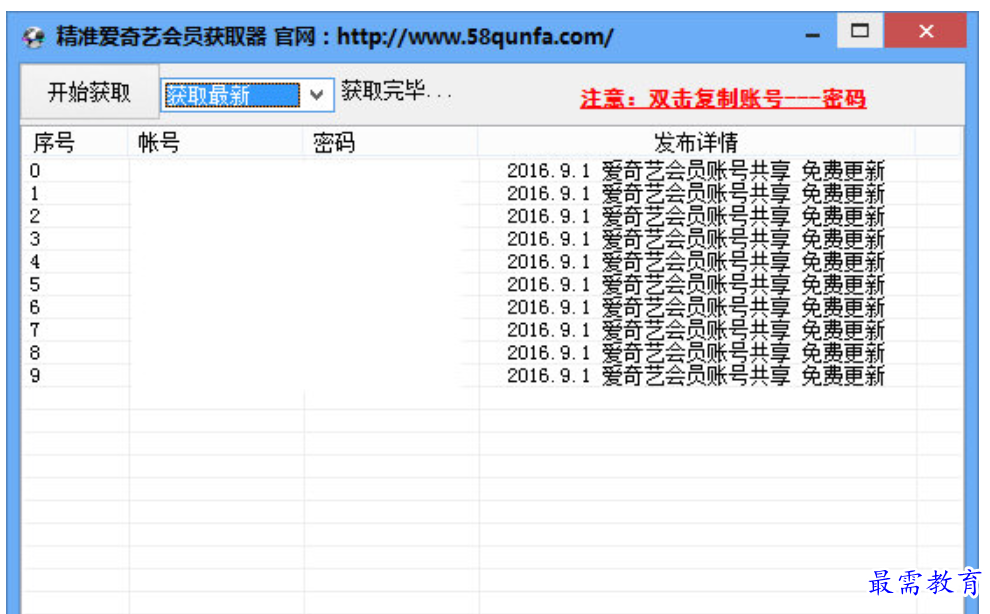Select row with serial number 7

click(492, 330)
